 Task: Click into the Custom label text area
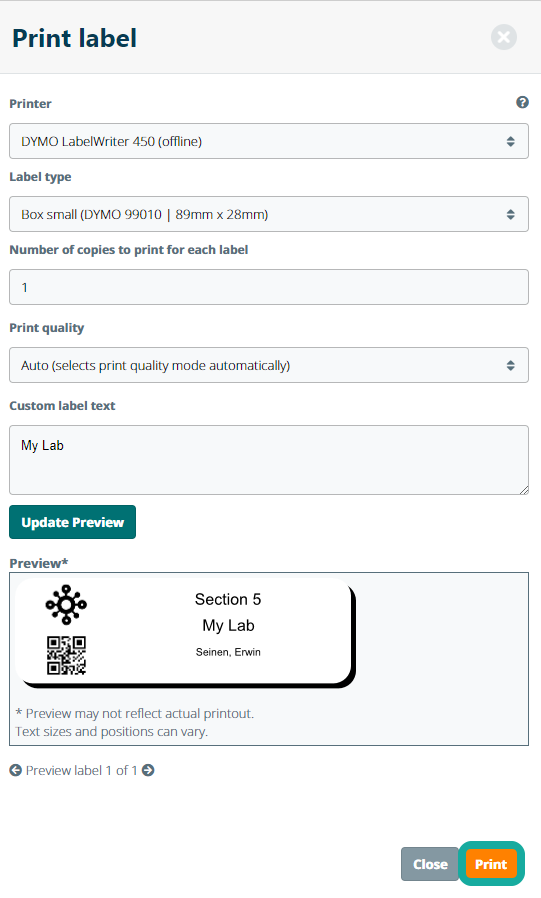268,460
